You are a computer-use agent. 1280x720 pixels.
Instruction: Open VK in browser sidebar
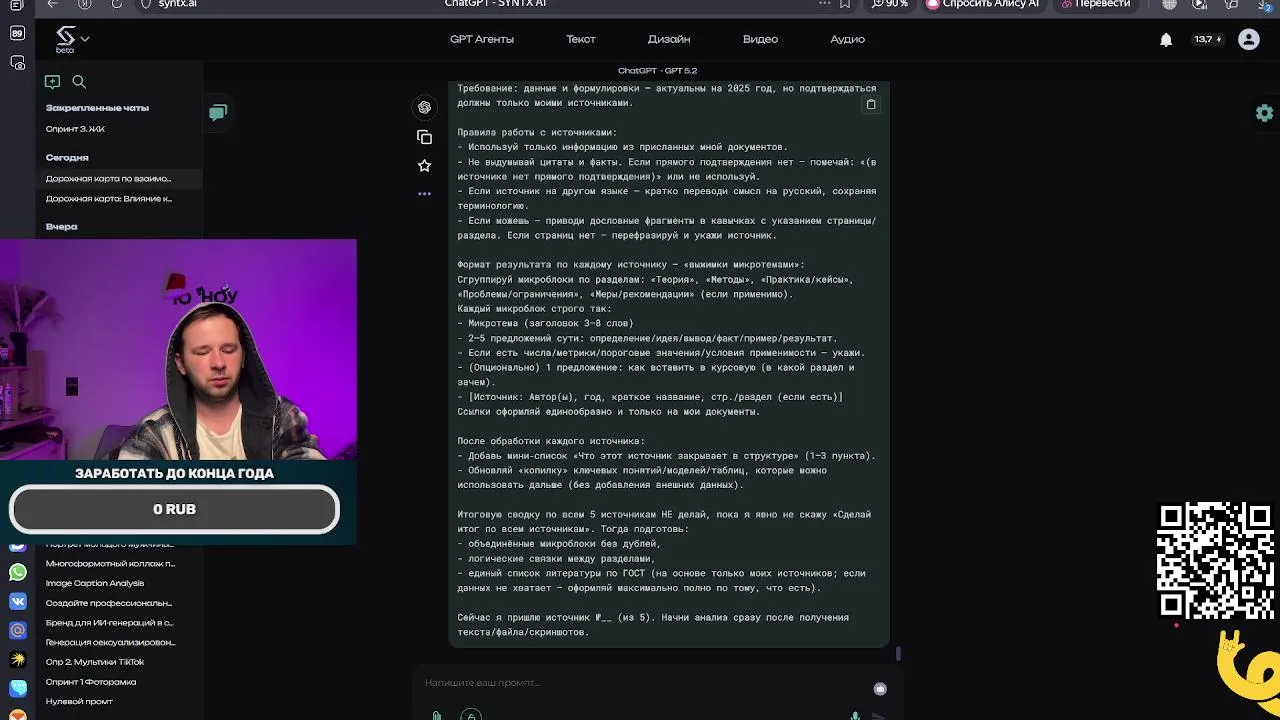[18, 602]
